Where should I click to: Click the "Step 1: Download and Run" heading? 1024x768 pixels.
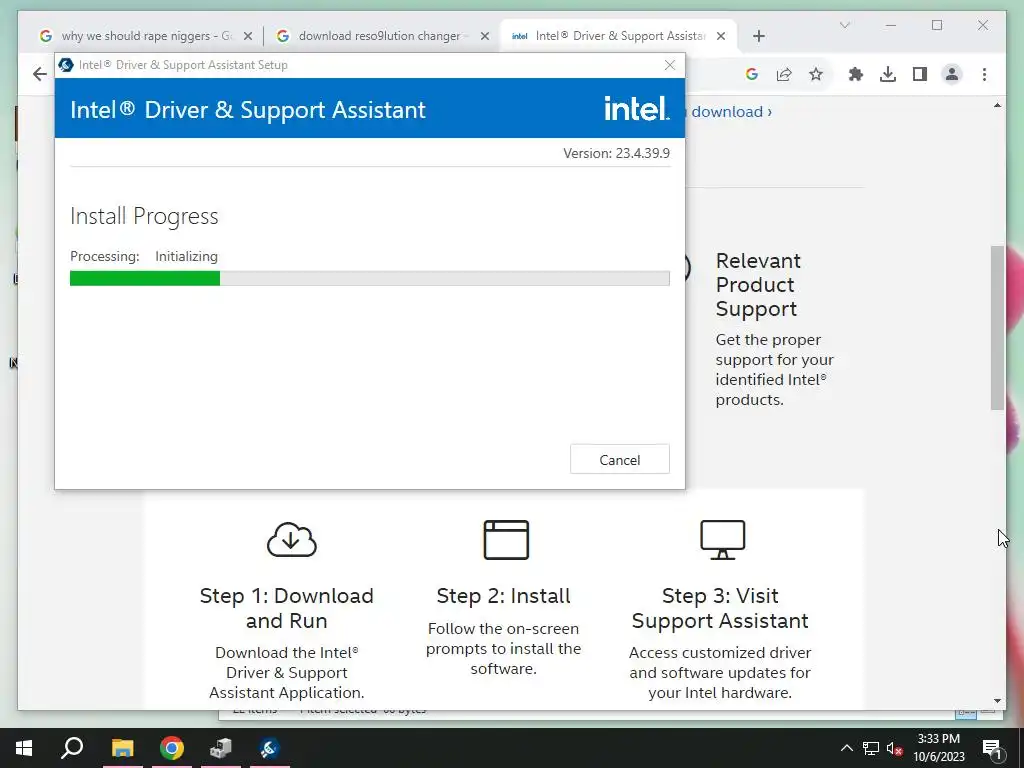[x=287, y=608]
